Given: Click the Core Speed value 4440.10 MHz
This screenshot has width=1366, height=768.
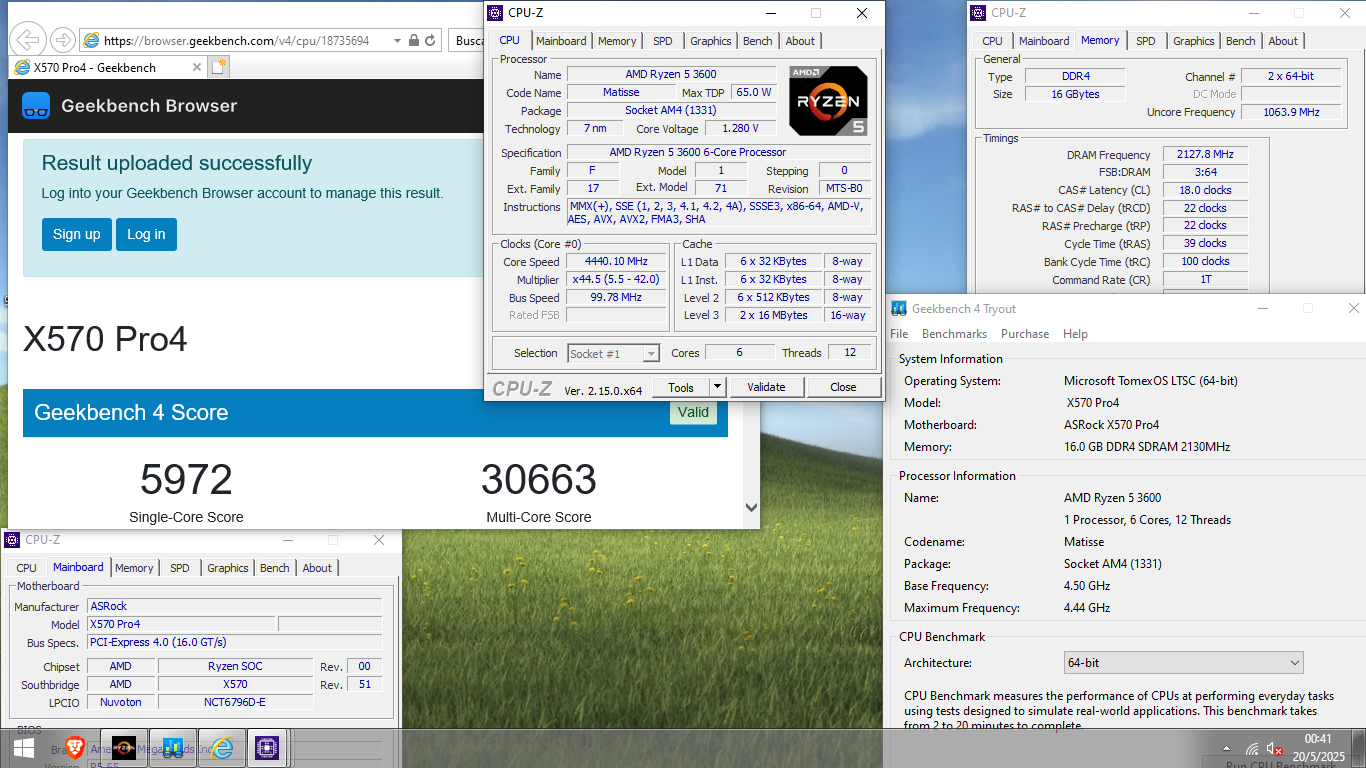Looking at the screenshot, I should coord(617,262).
